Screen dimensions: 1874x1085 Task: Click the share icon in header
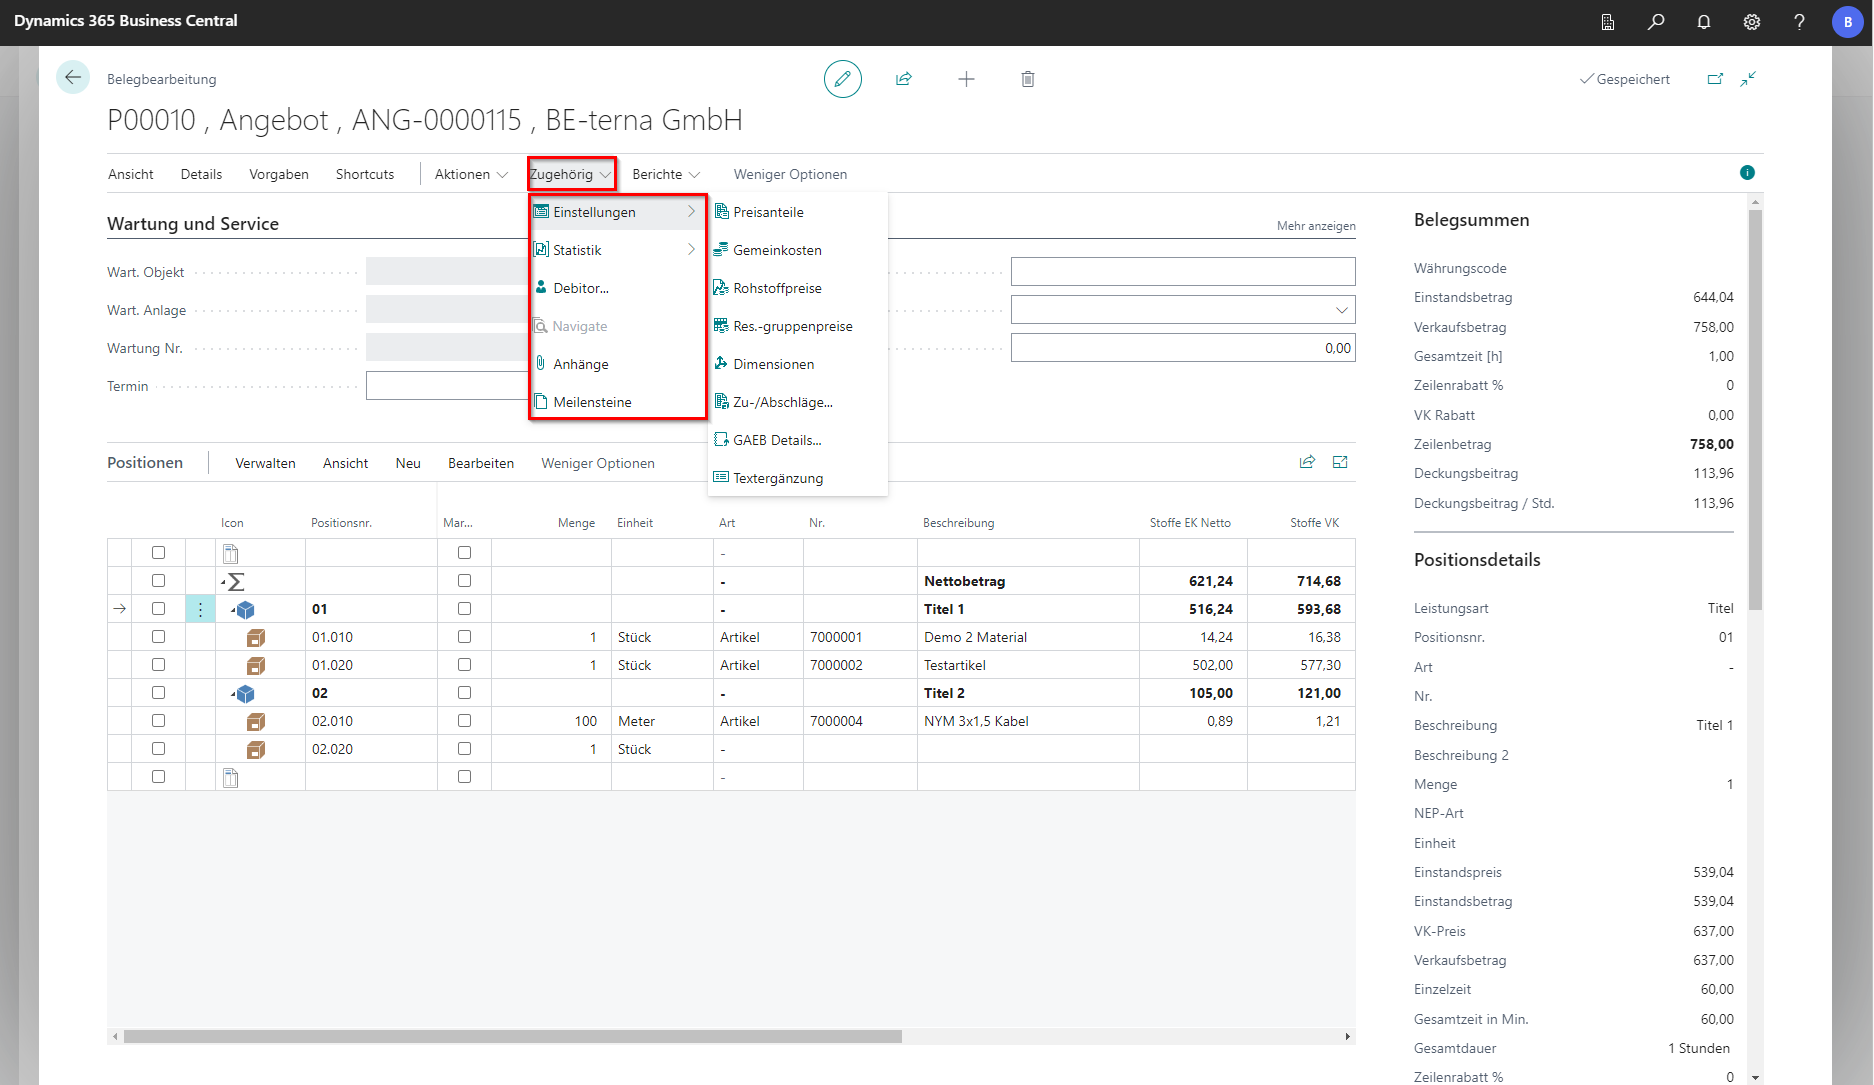click(x=904, y=79)
